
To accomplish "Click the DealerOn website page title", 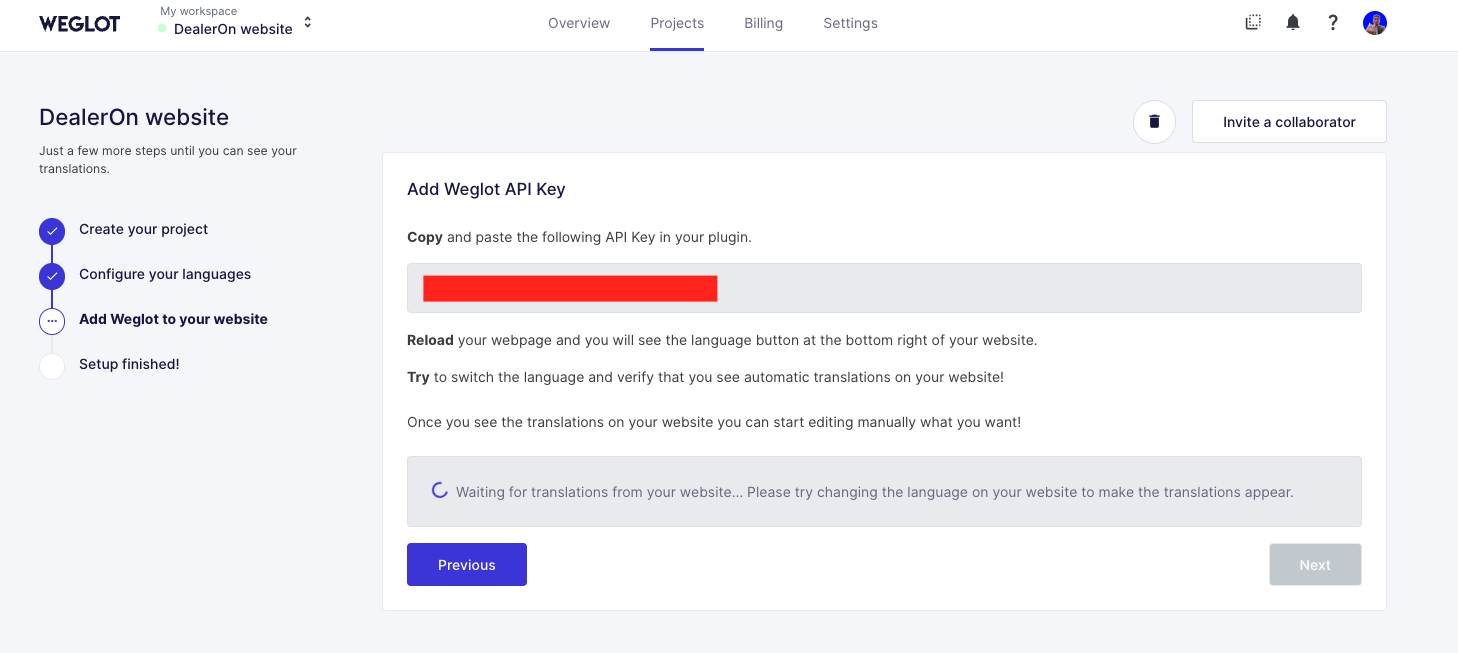I will (134, 117).
